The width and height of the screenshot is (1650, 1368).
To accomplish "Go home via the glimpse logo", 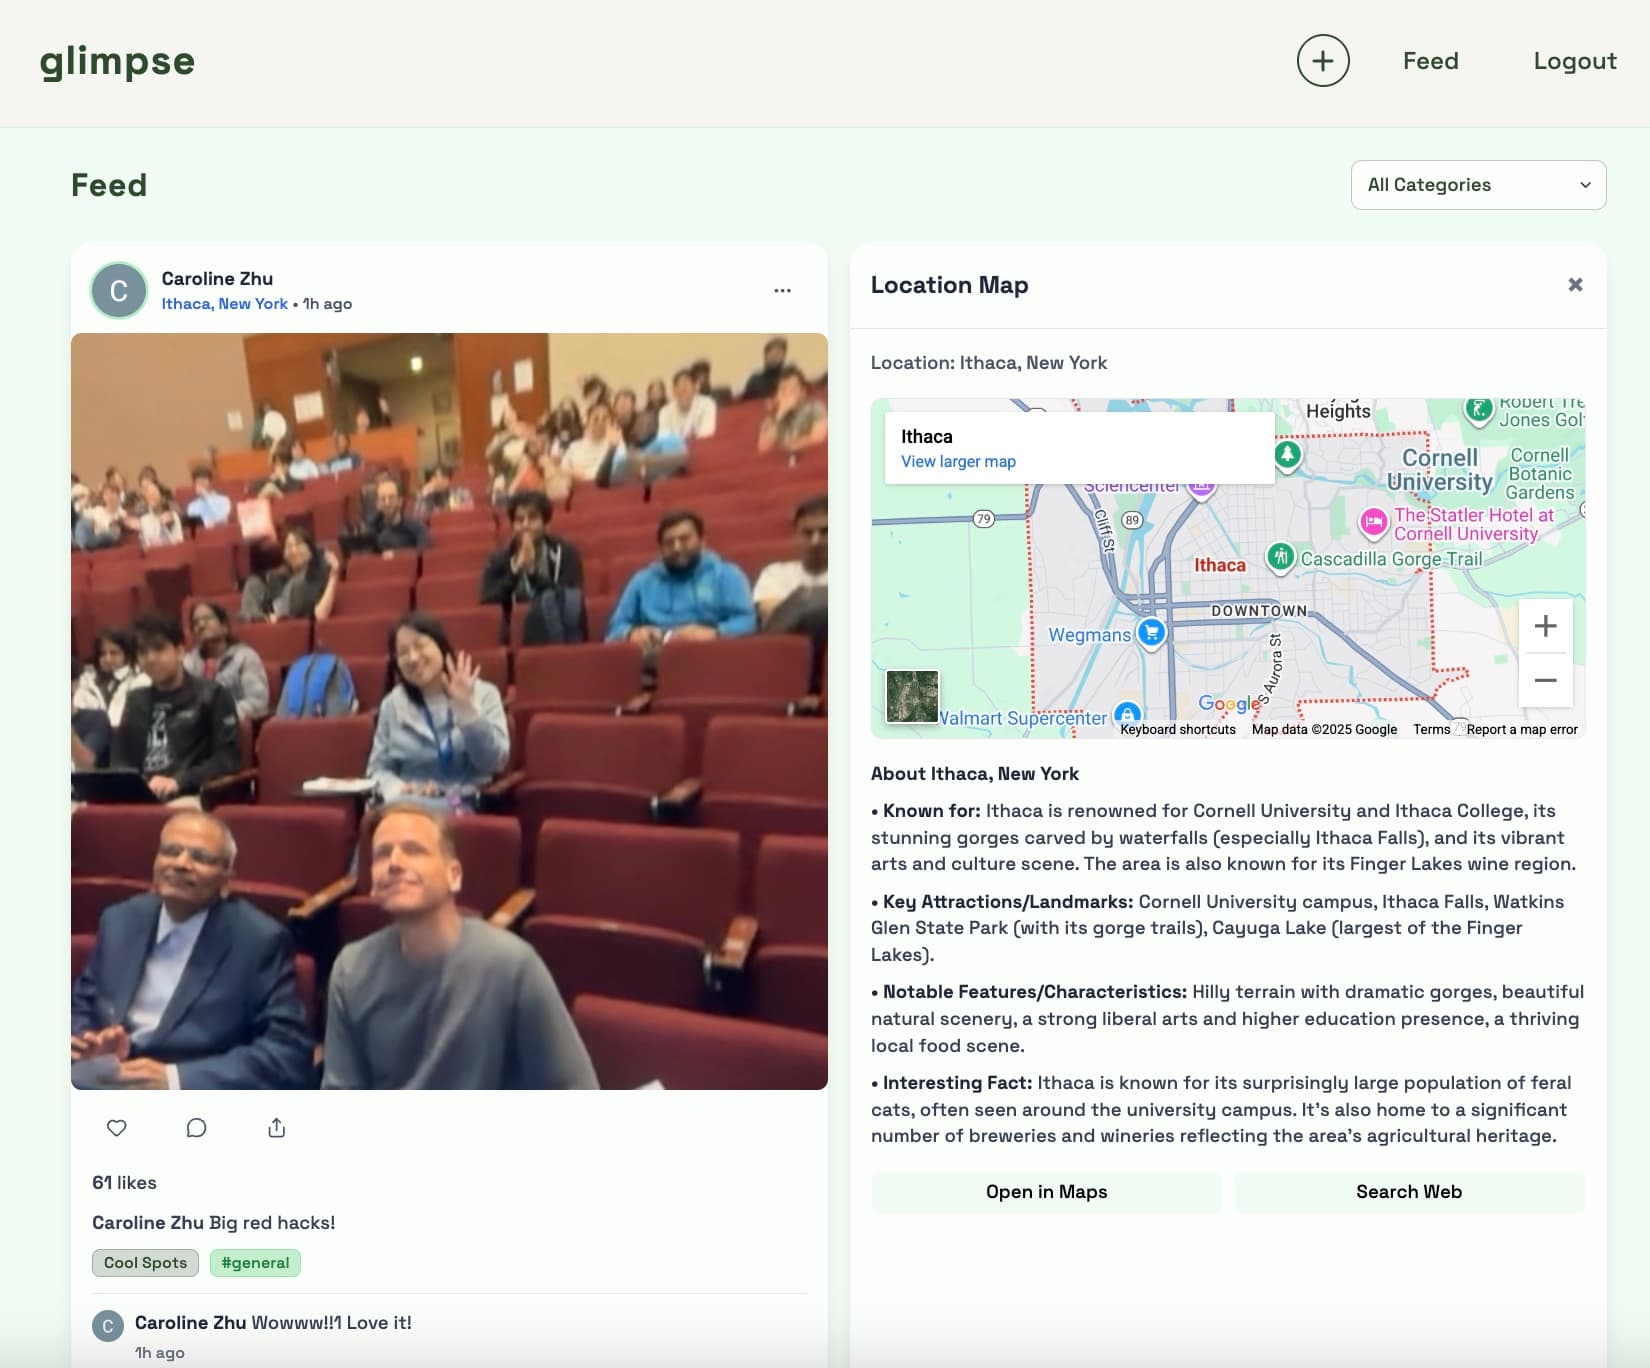I will tap(117, 61).
